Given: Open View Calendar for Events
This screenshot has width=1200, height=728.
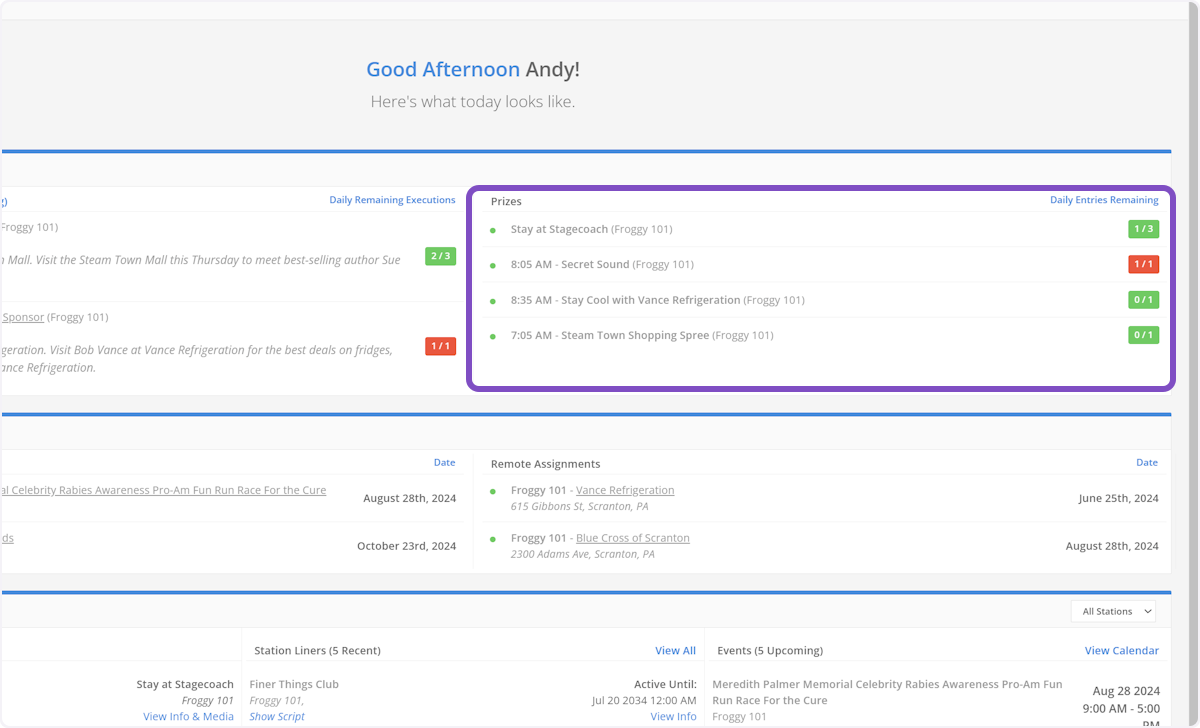Looking at the screenshot, I should 1121,651.
